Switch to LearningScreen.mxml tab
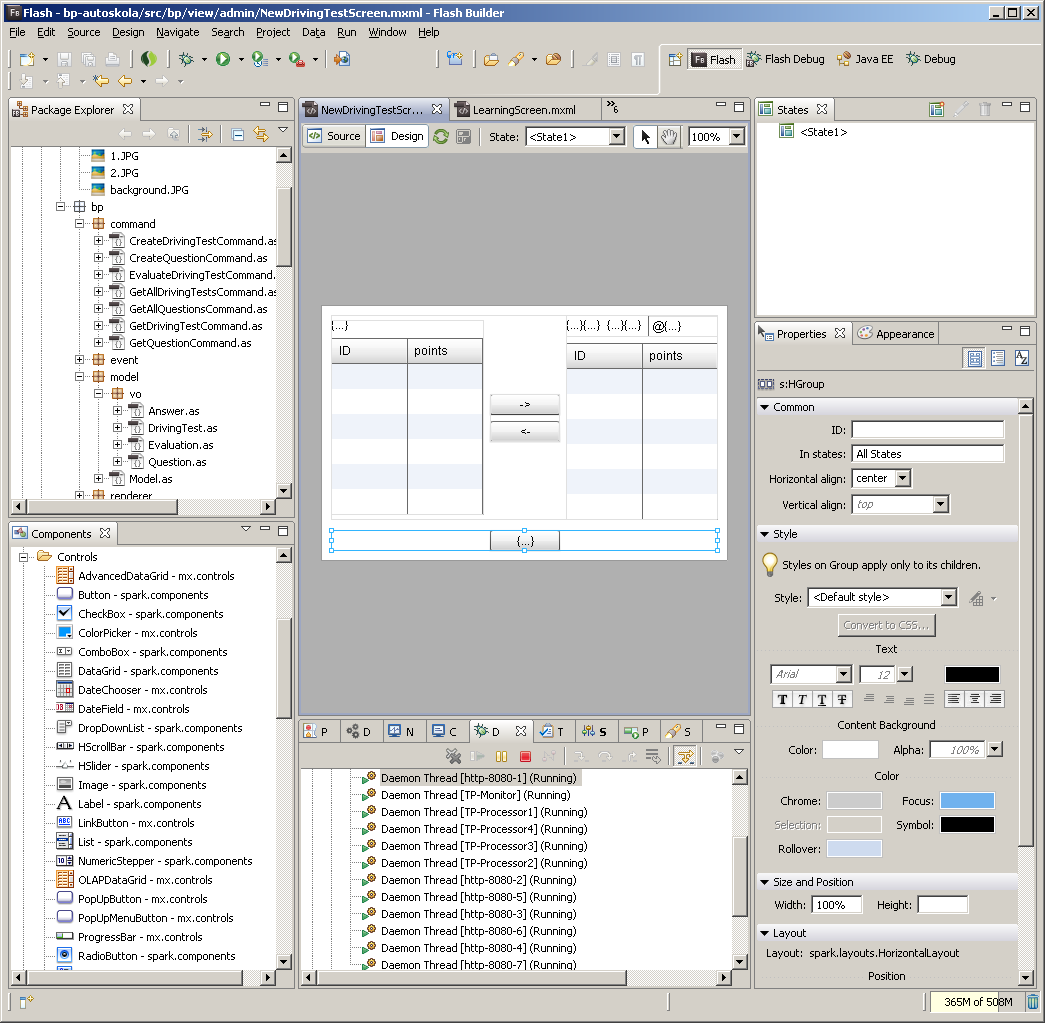This screenshot has height=1023, width=1045. [523, 110]
